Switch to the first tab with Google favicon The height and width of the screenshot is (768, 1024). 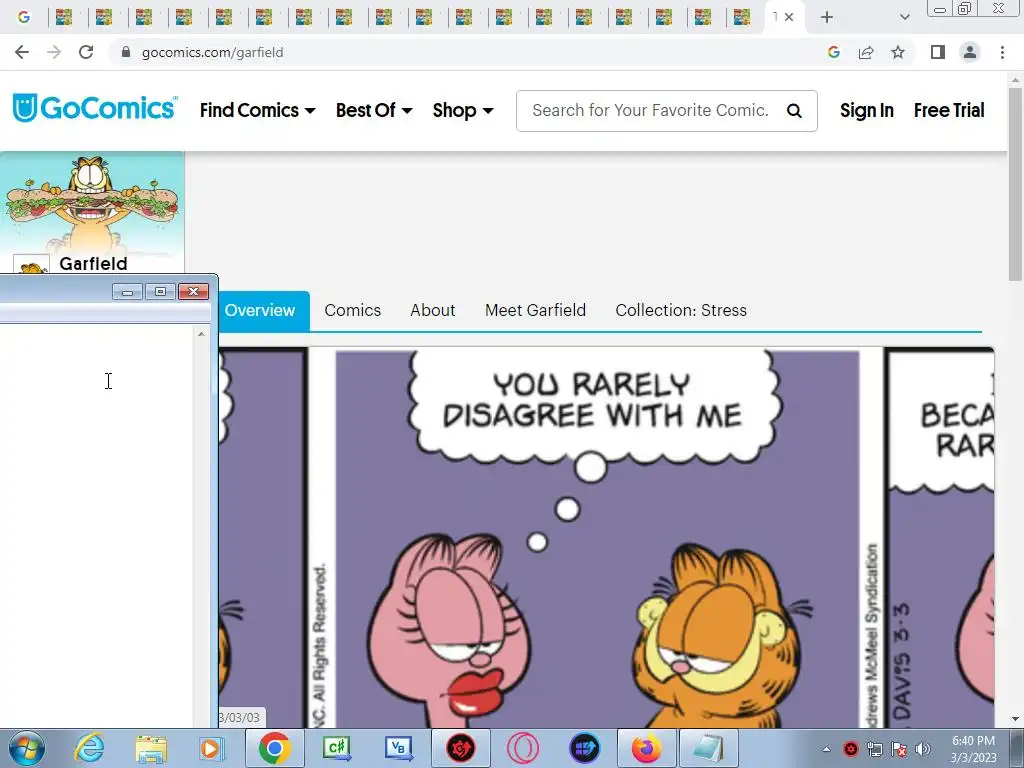(24, 17)
